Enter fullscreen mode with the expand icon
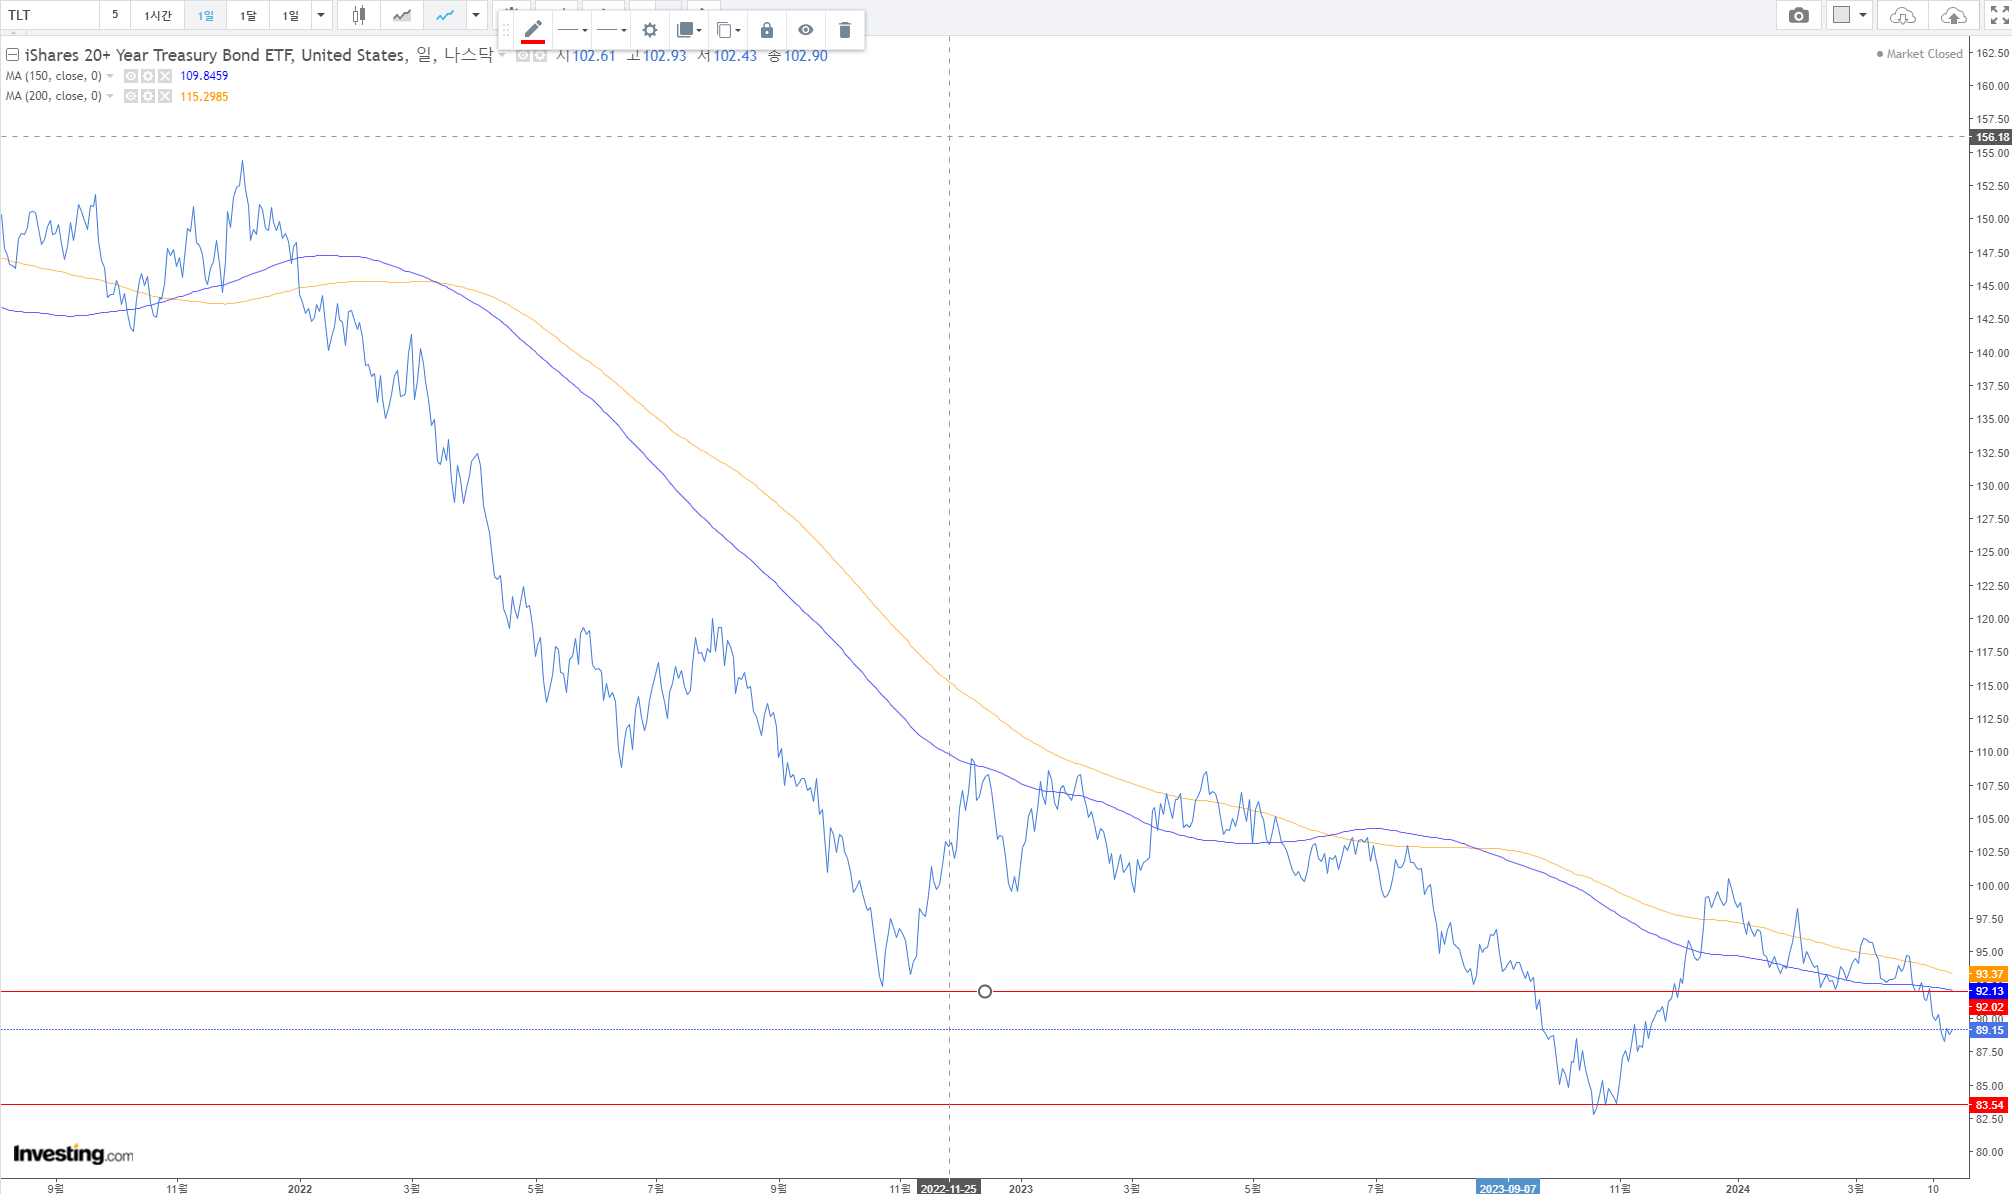 [x=1998, y=15]
